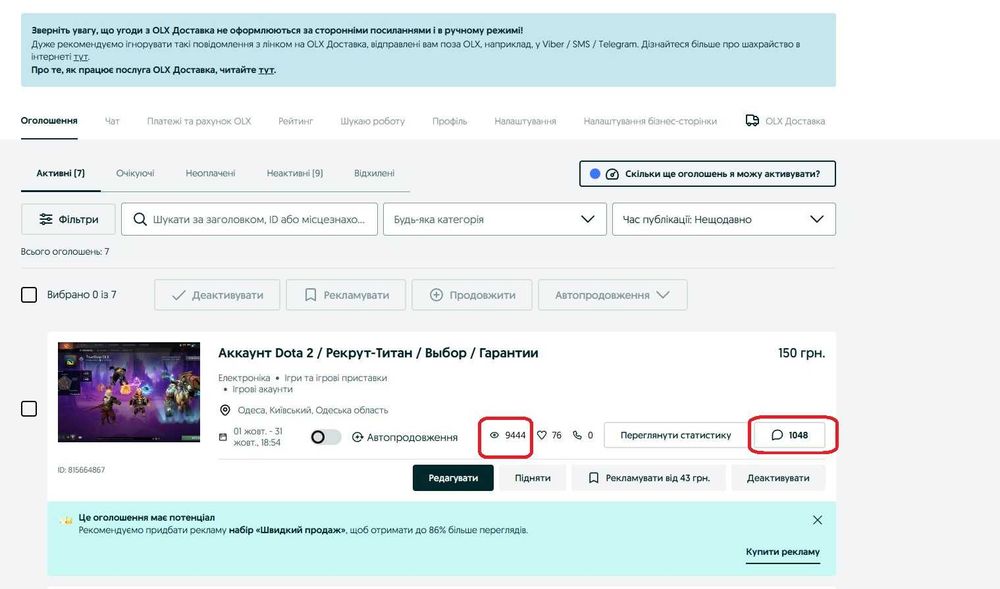Open the Чат menu item
This screenshot has width=1000, height=589.
tap(112, 121)
